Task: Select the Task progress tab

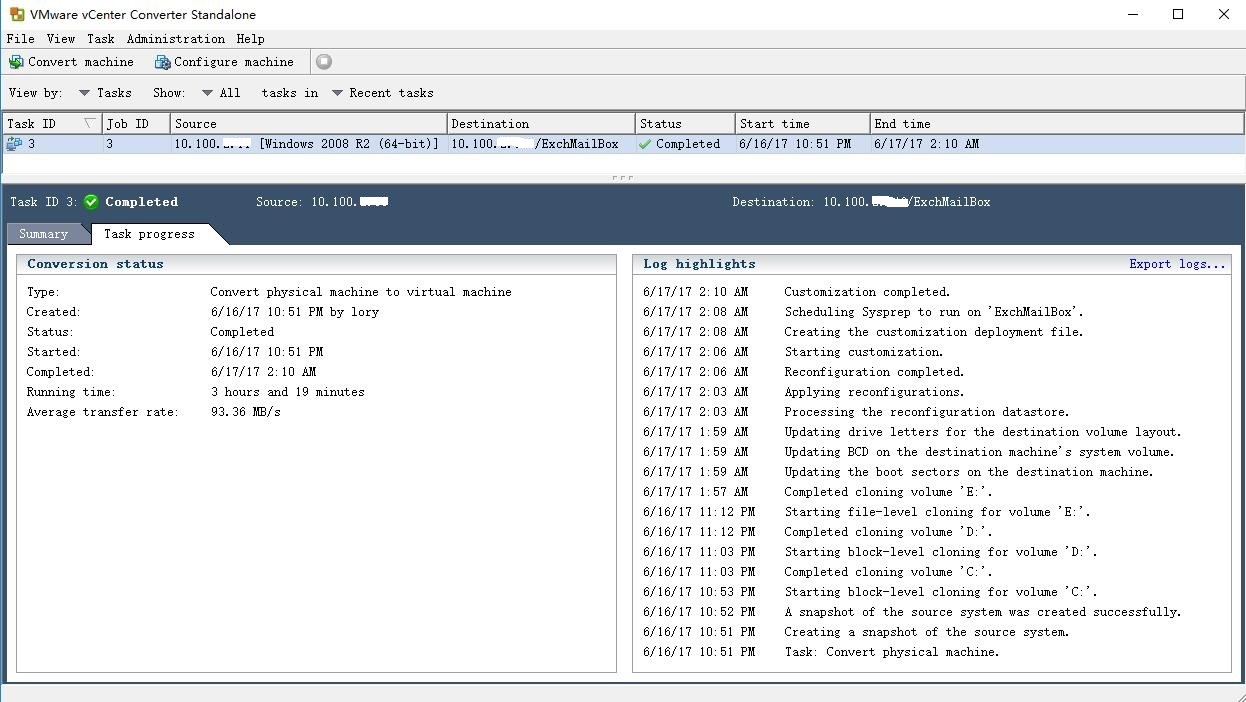Action: click(x=150, y=234)
